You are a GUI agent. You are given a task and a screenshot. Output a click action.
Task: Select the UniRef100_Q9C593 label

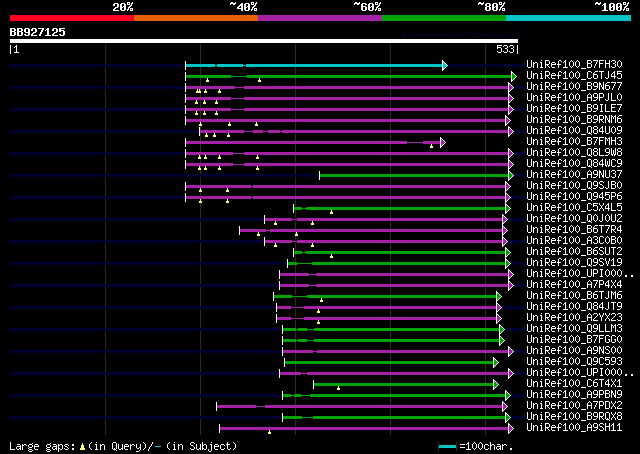574,362
